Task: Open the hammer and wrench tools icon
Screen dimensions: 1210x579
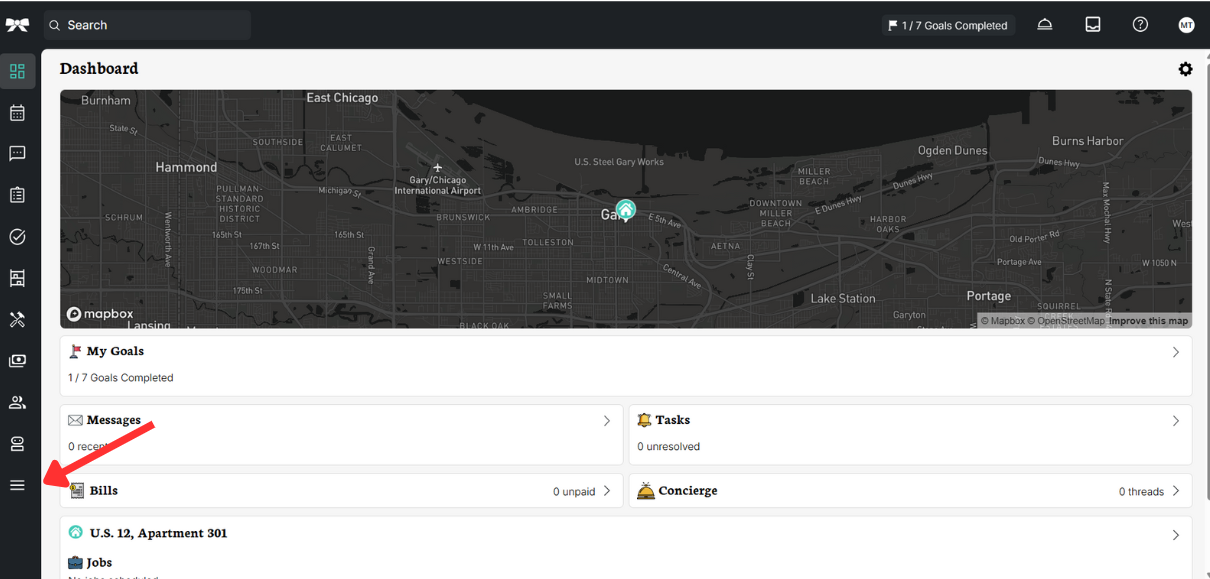Action: 17,320
